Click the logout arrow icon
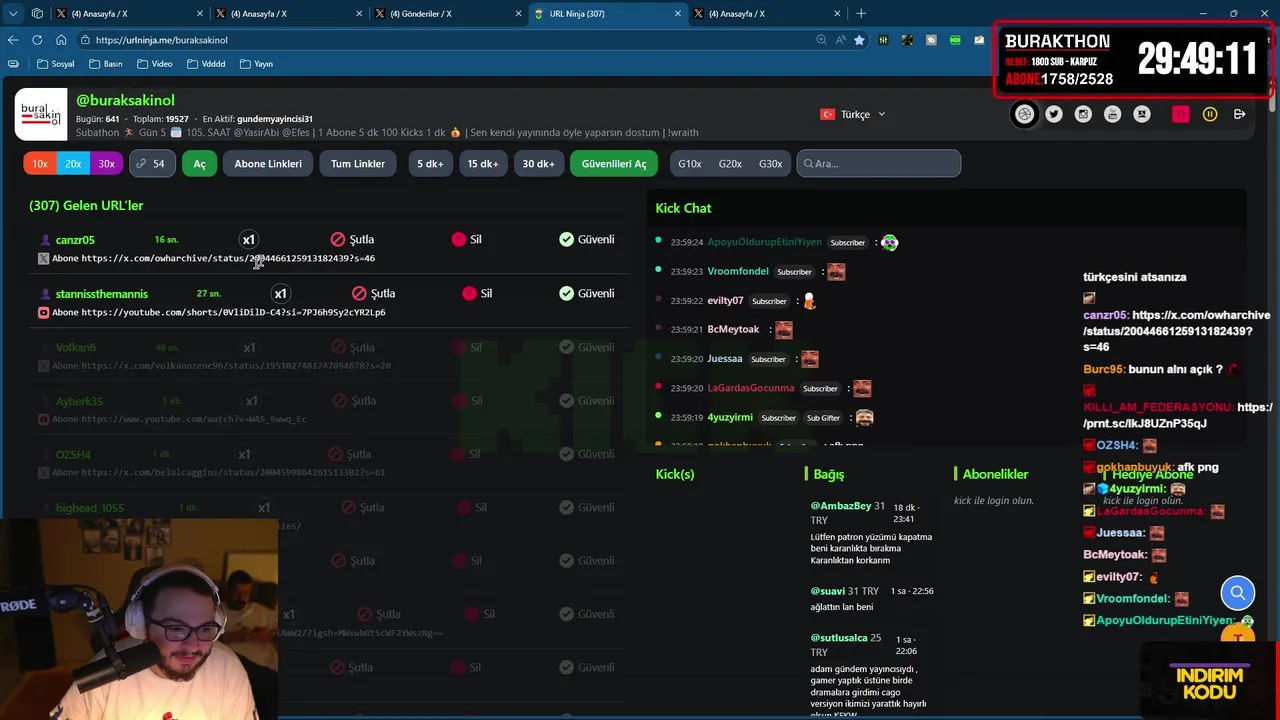The width and height of the screenshot is (1280, 720). click(x=1239, y=114)
